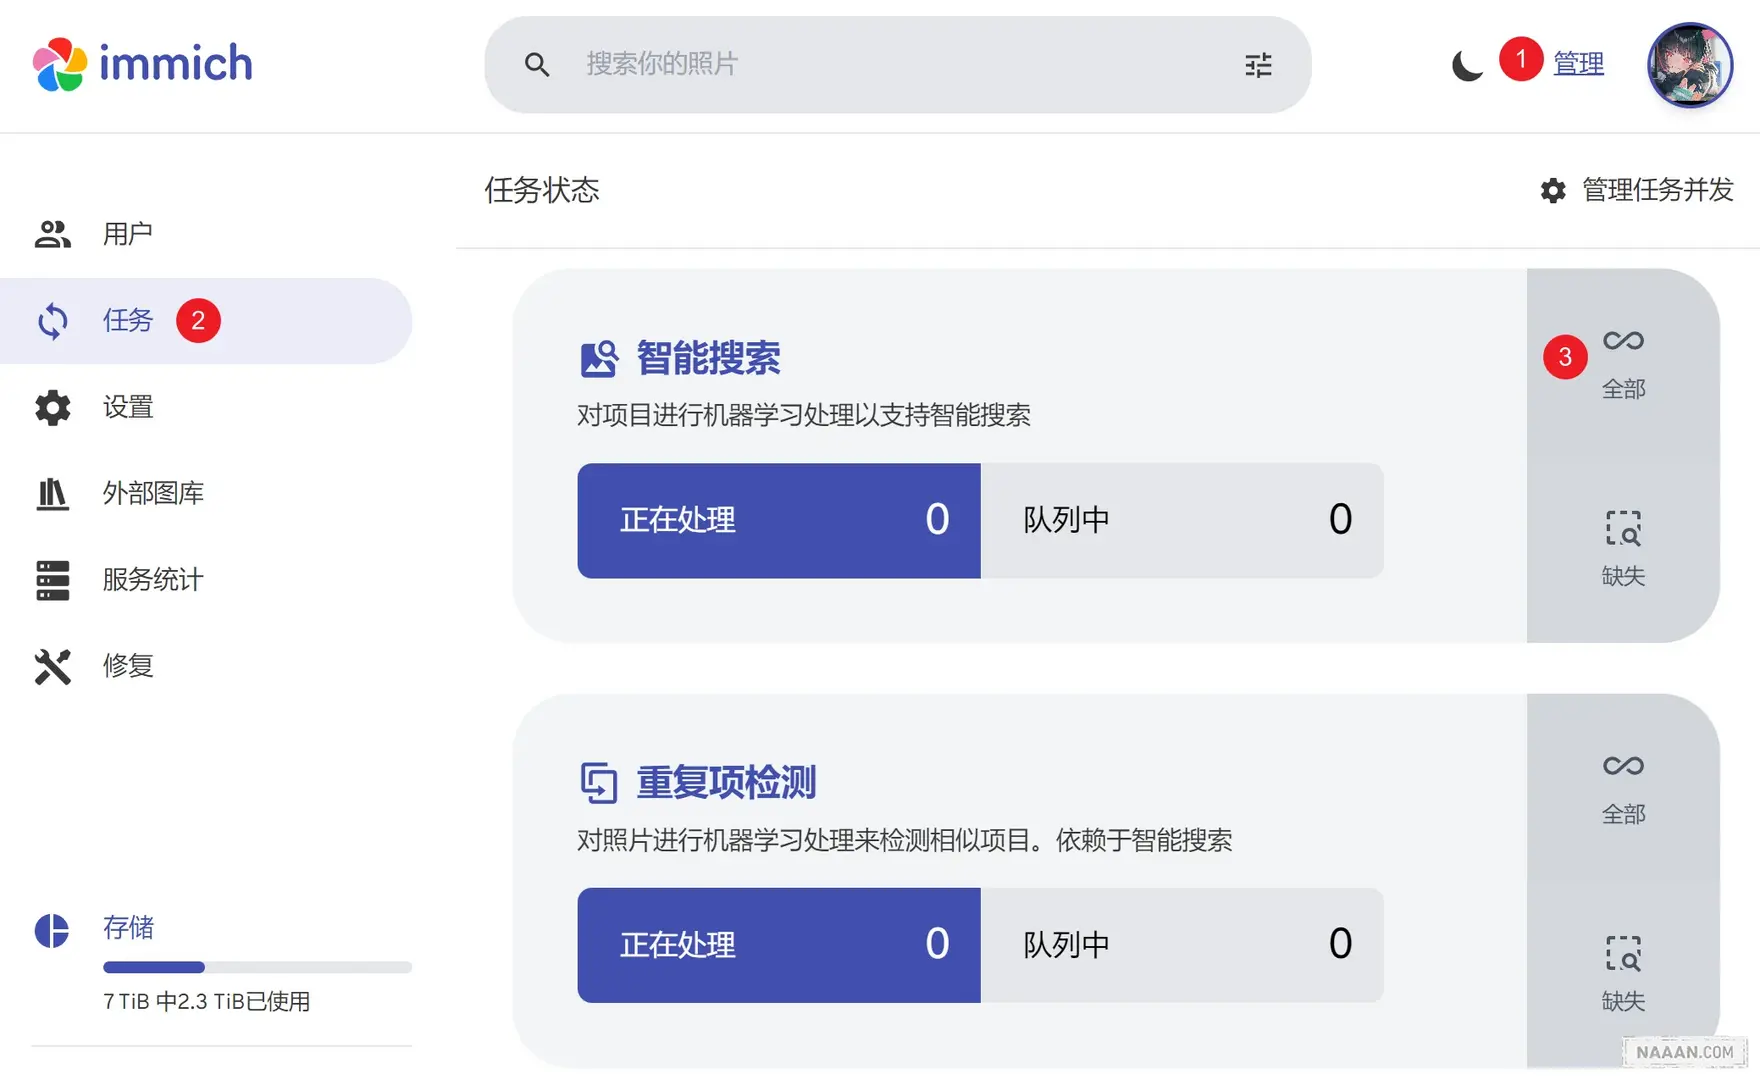Screen dimensions: 1760x1080
Task: Run 重复项检测 on 全部 items
Action: tap(1623, 788)
